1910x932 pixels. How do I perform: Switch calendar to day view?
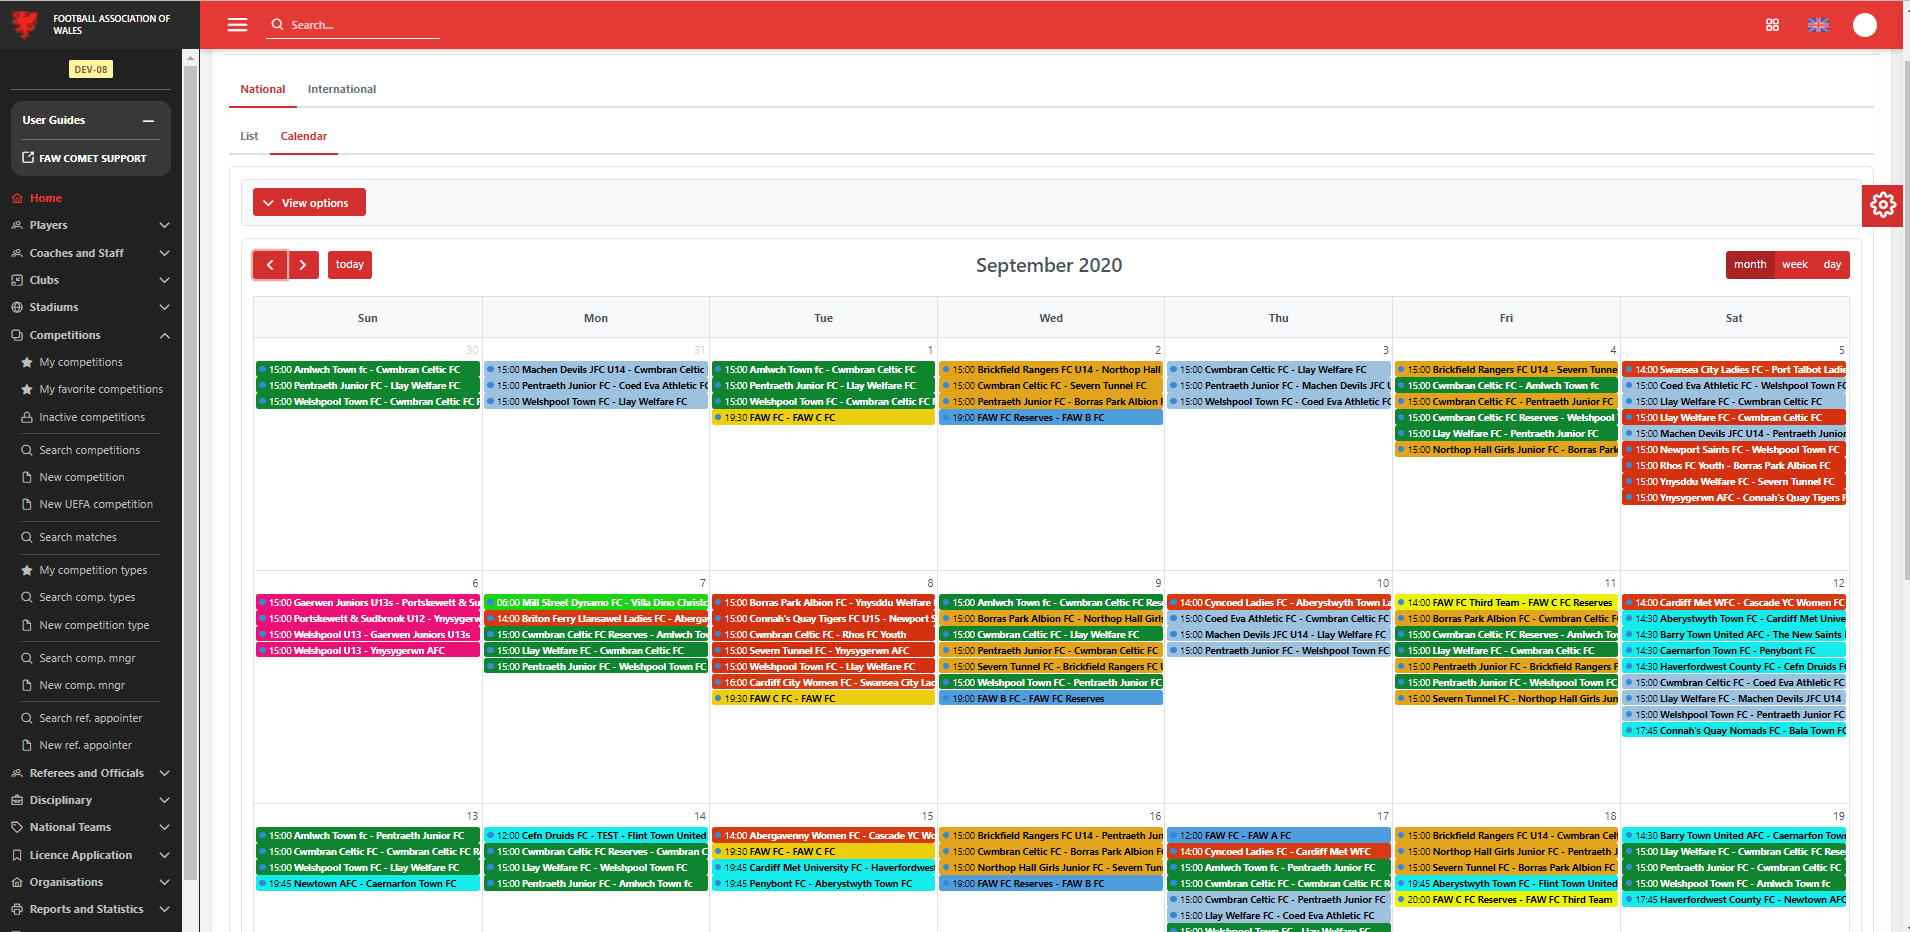click(1832, 265)
